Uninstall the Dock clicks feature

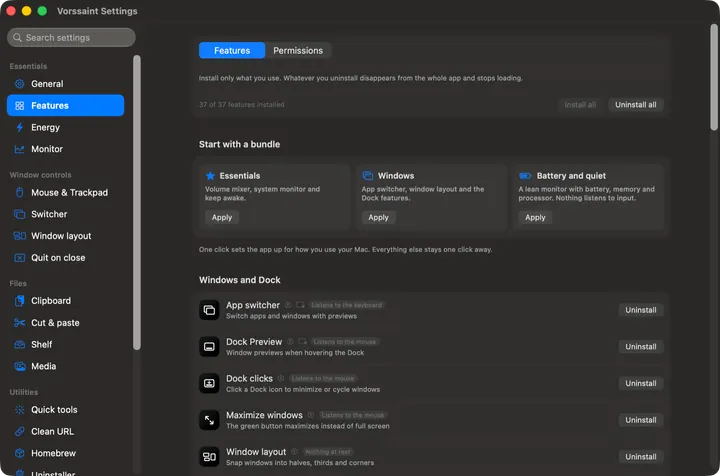coord(641,383)
